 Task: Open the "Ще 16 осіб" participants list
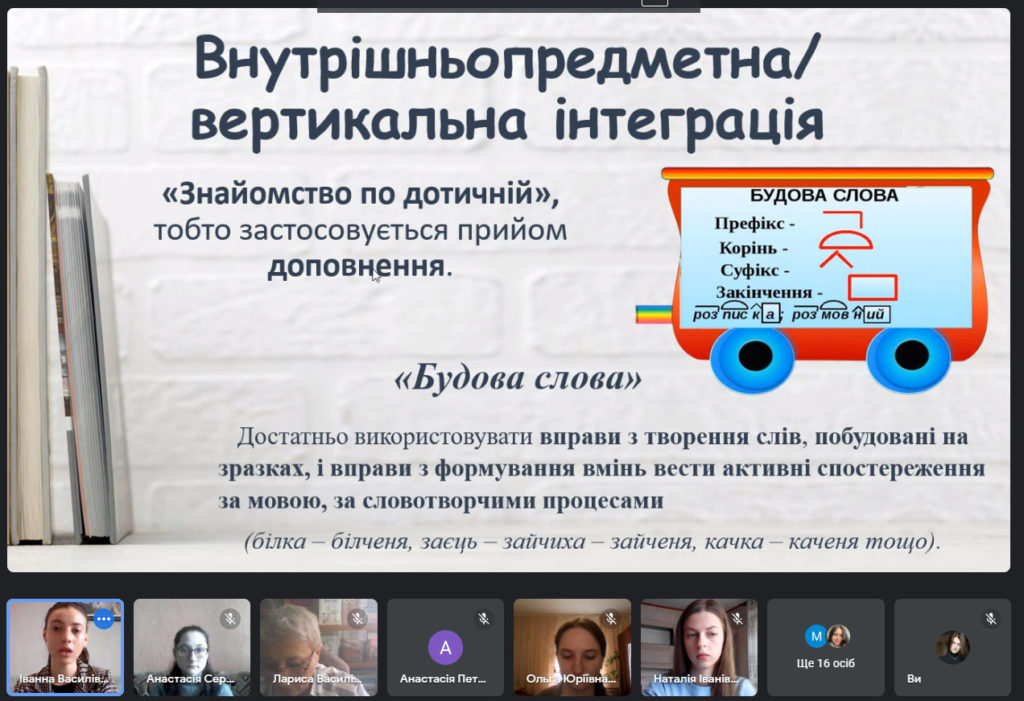tap(825, 647)
